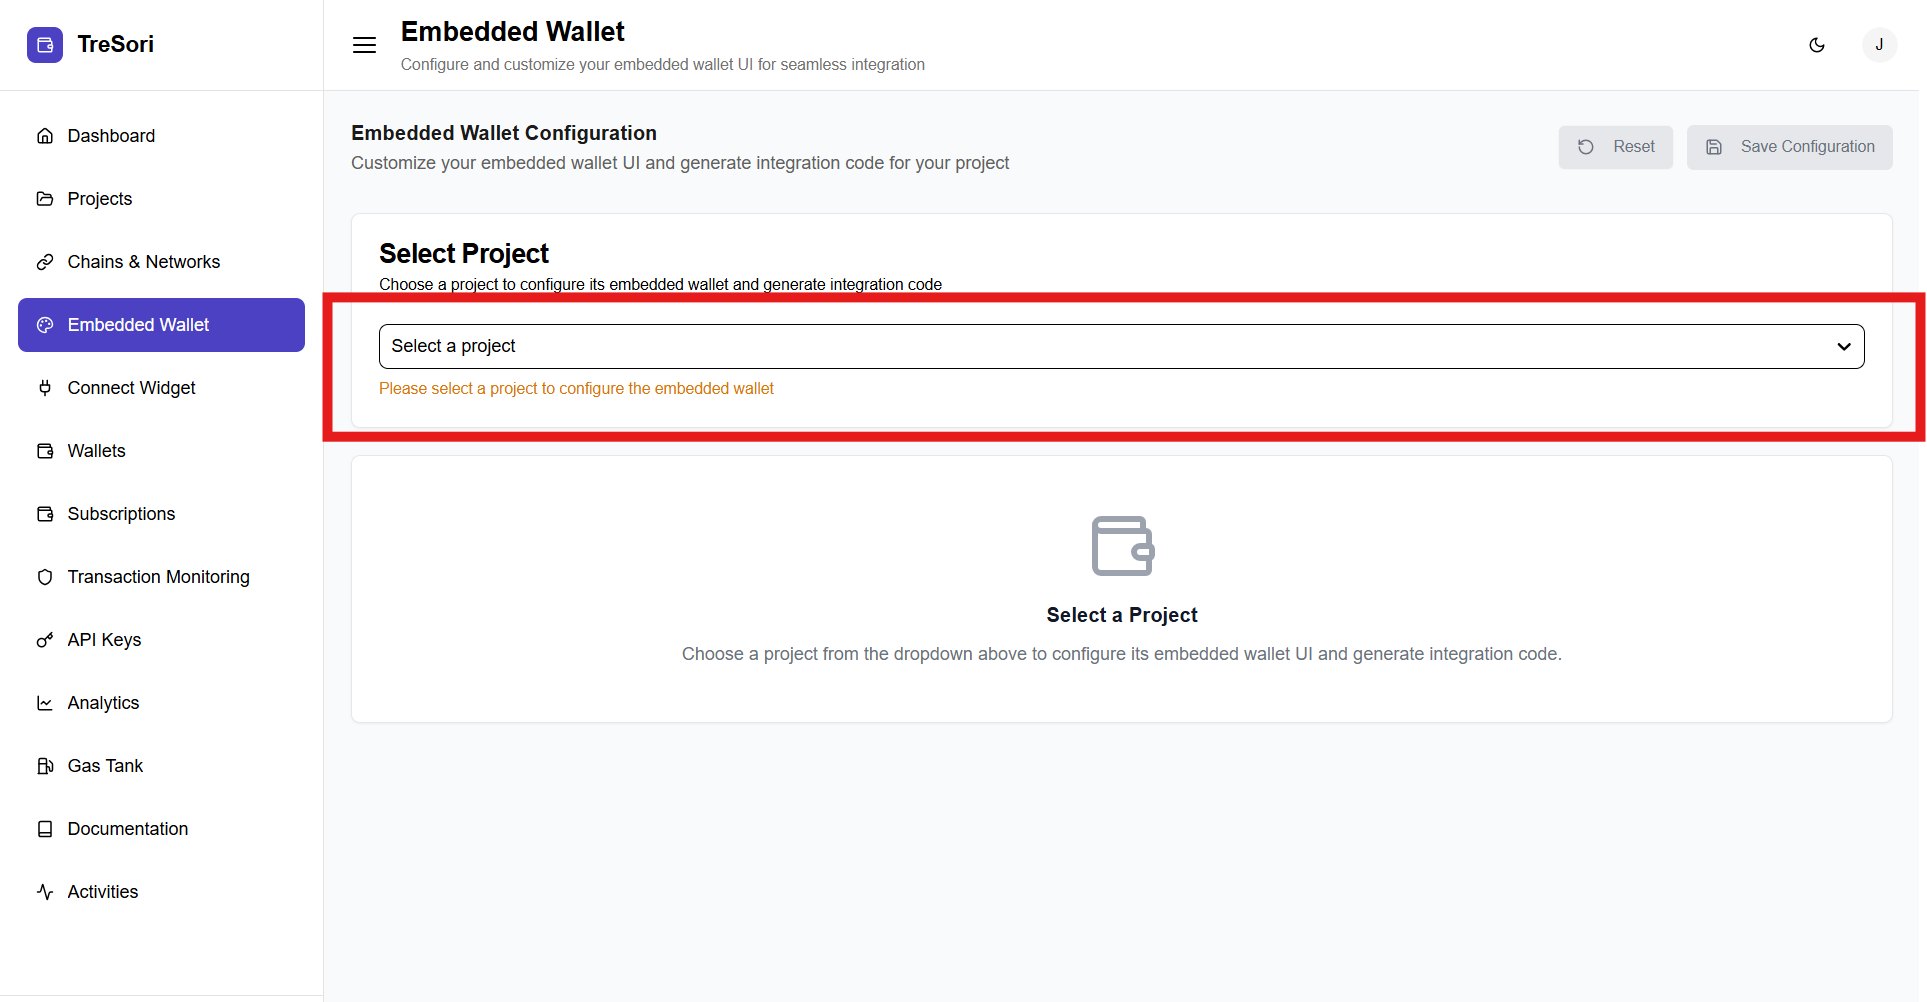Open the Wallets menu item

[x=96, y=451]
